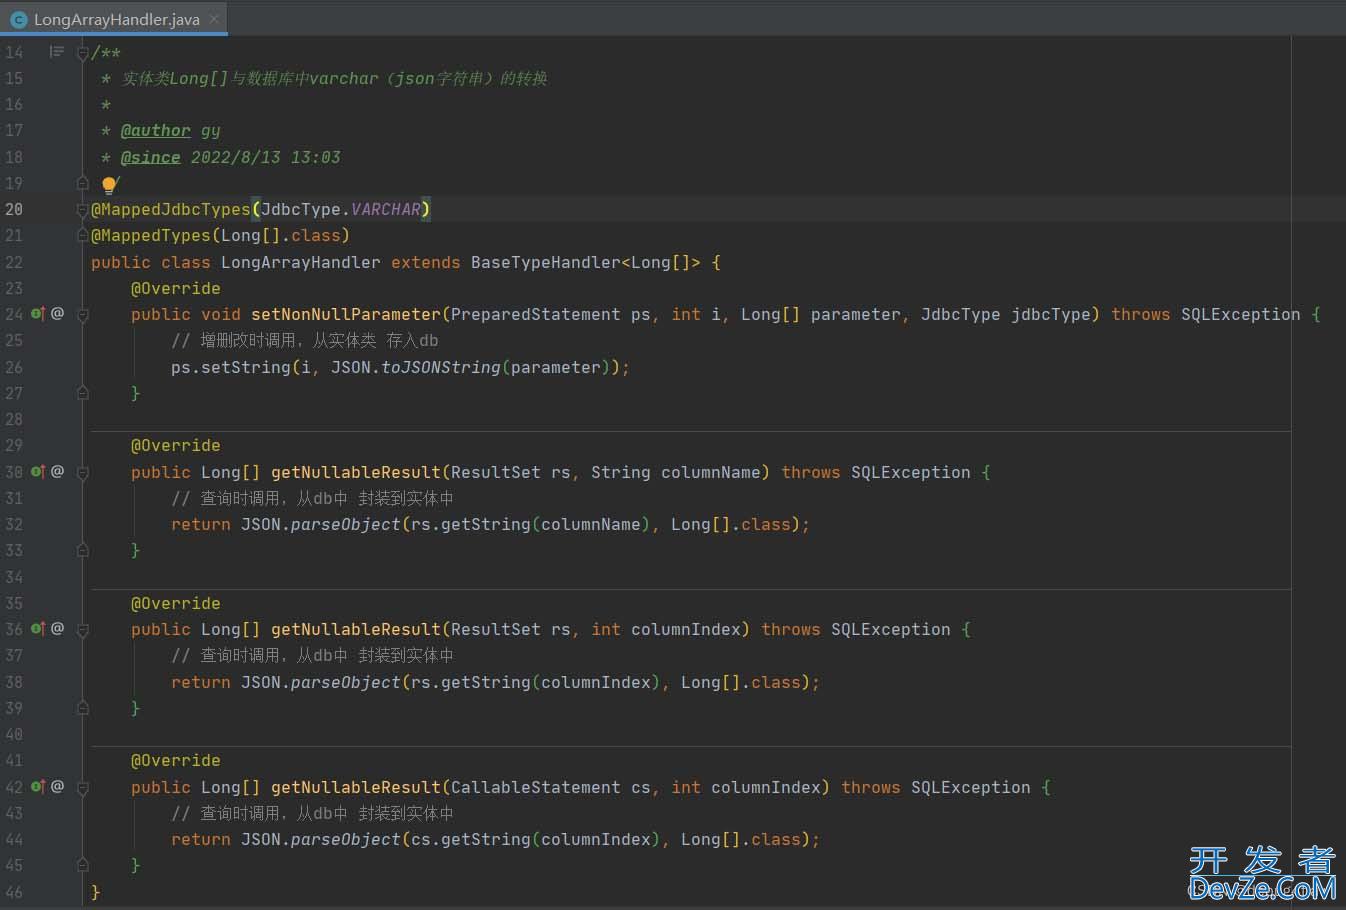Click the @author Javadoc tag
1346x910 pixels.
155,130
